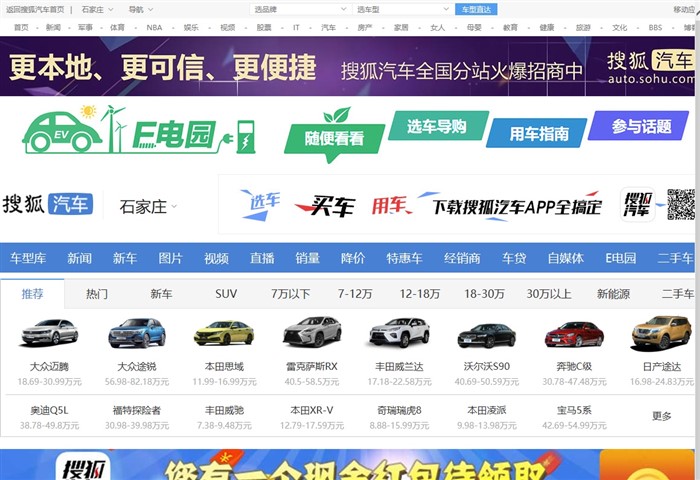The image size is (700, 480).
Task: Open 新车 in the blue navigation bar
Action: click(125, 258)
